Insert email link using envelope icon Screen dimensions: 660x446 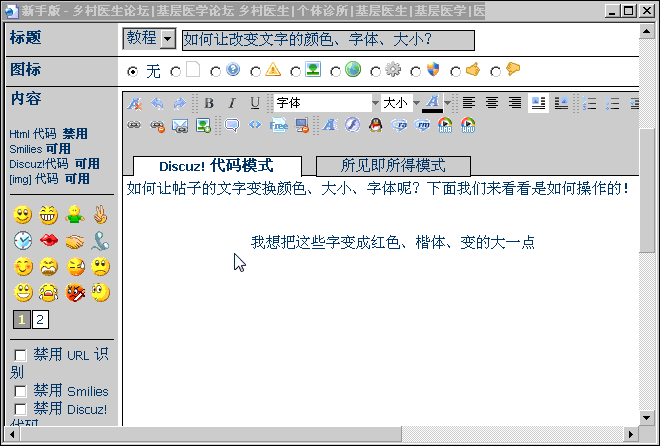(x=180, y=125)
